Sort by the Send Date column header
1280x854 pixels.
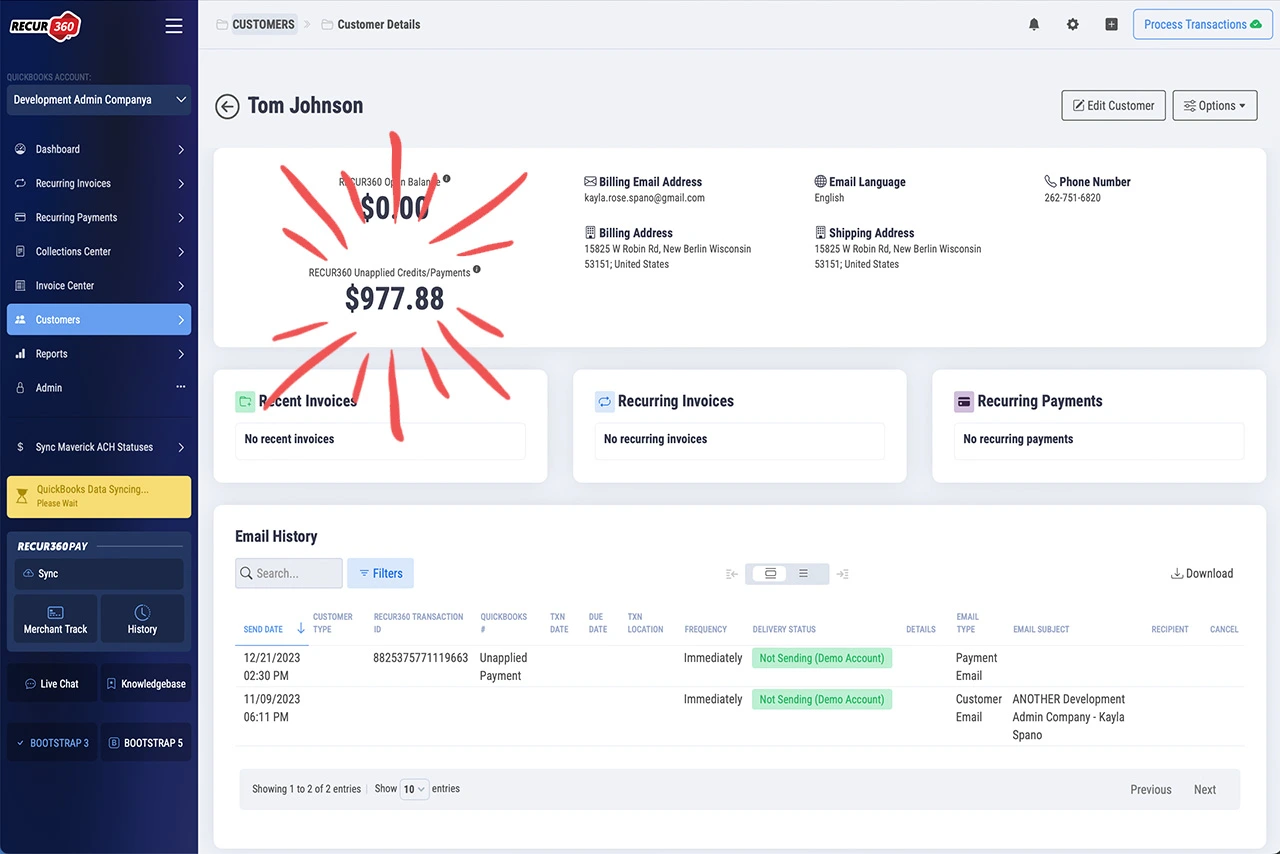[x=264, y=629]
